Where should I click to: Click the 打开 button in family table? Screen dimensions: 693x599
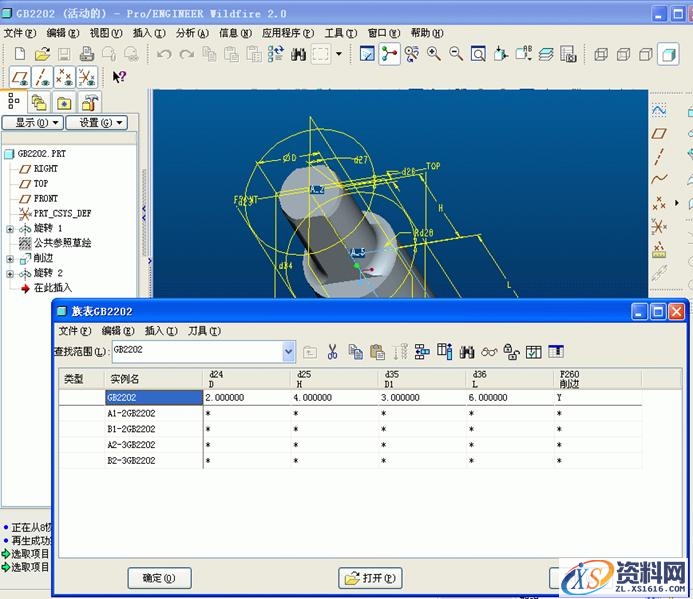pos(370,577)
